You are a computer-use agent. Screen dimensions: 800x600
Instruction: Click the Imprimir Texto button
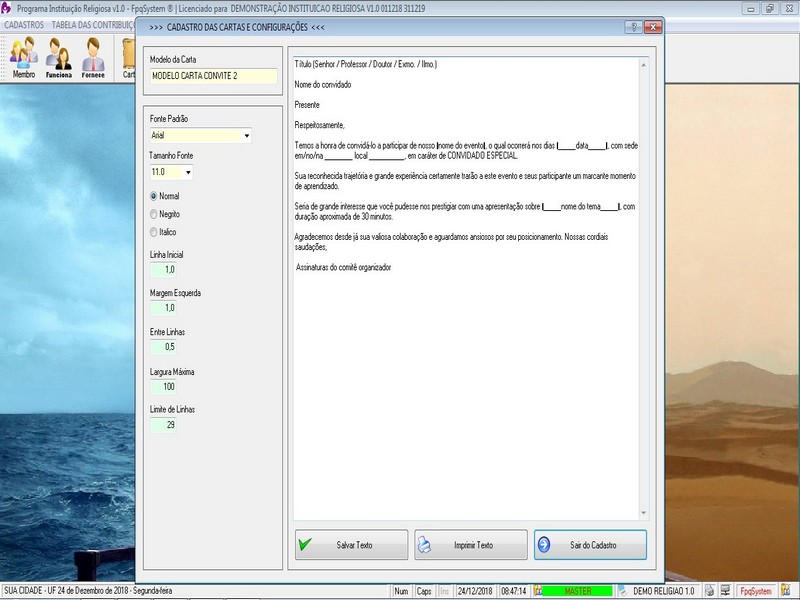pos(471,545)
